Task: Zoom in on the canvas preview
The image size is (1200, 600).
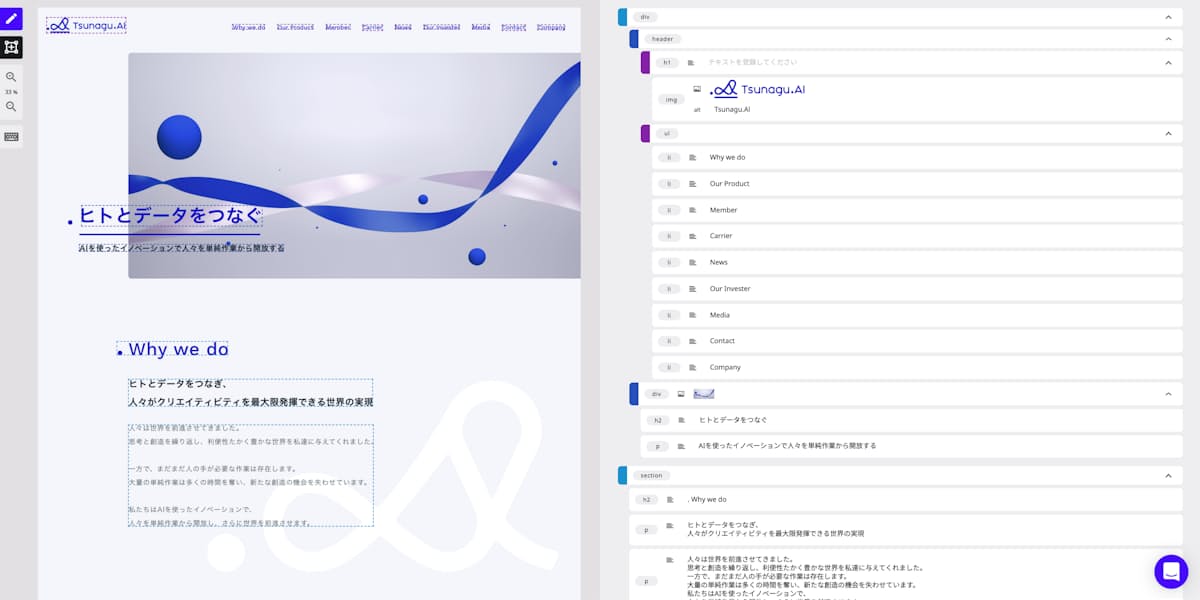Action: coord(11,77)
